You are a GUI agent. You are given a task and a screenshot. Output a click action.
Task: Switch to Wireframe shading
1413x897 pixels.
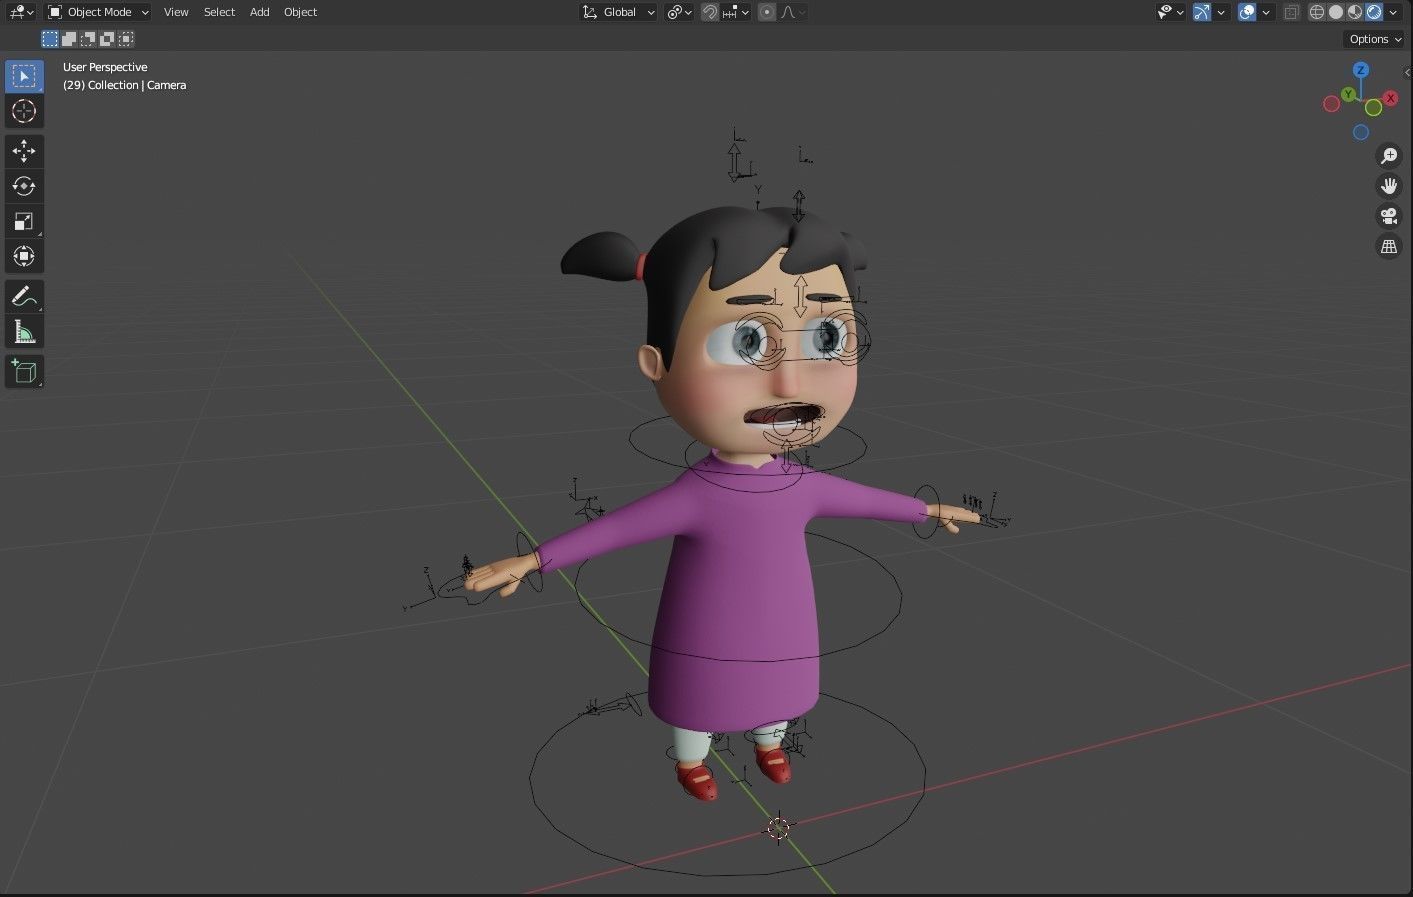[1317, 12]
